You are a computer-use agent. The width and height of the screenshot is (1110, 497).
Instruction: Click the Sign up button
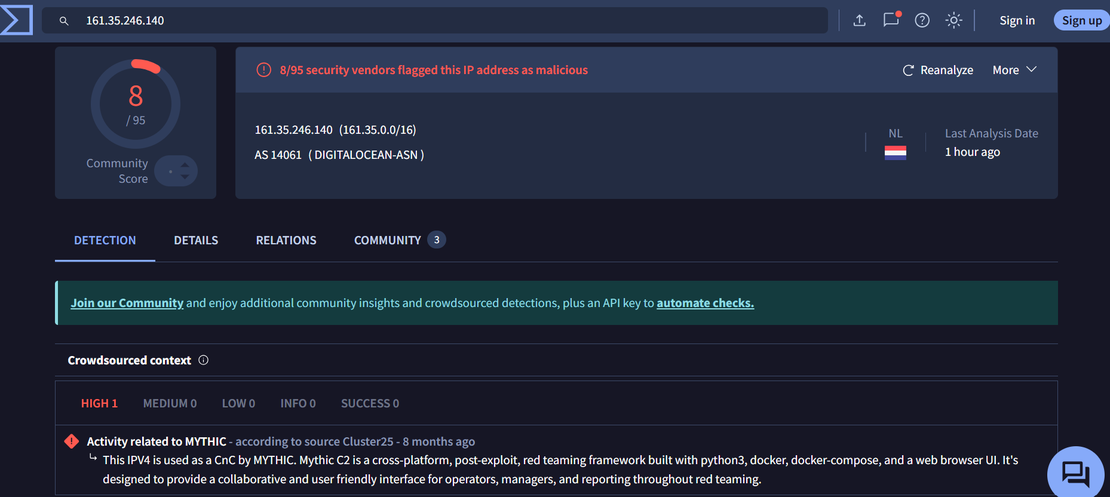(x=1081, y=21)
